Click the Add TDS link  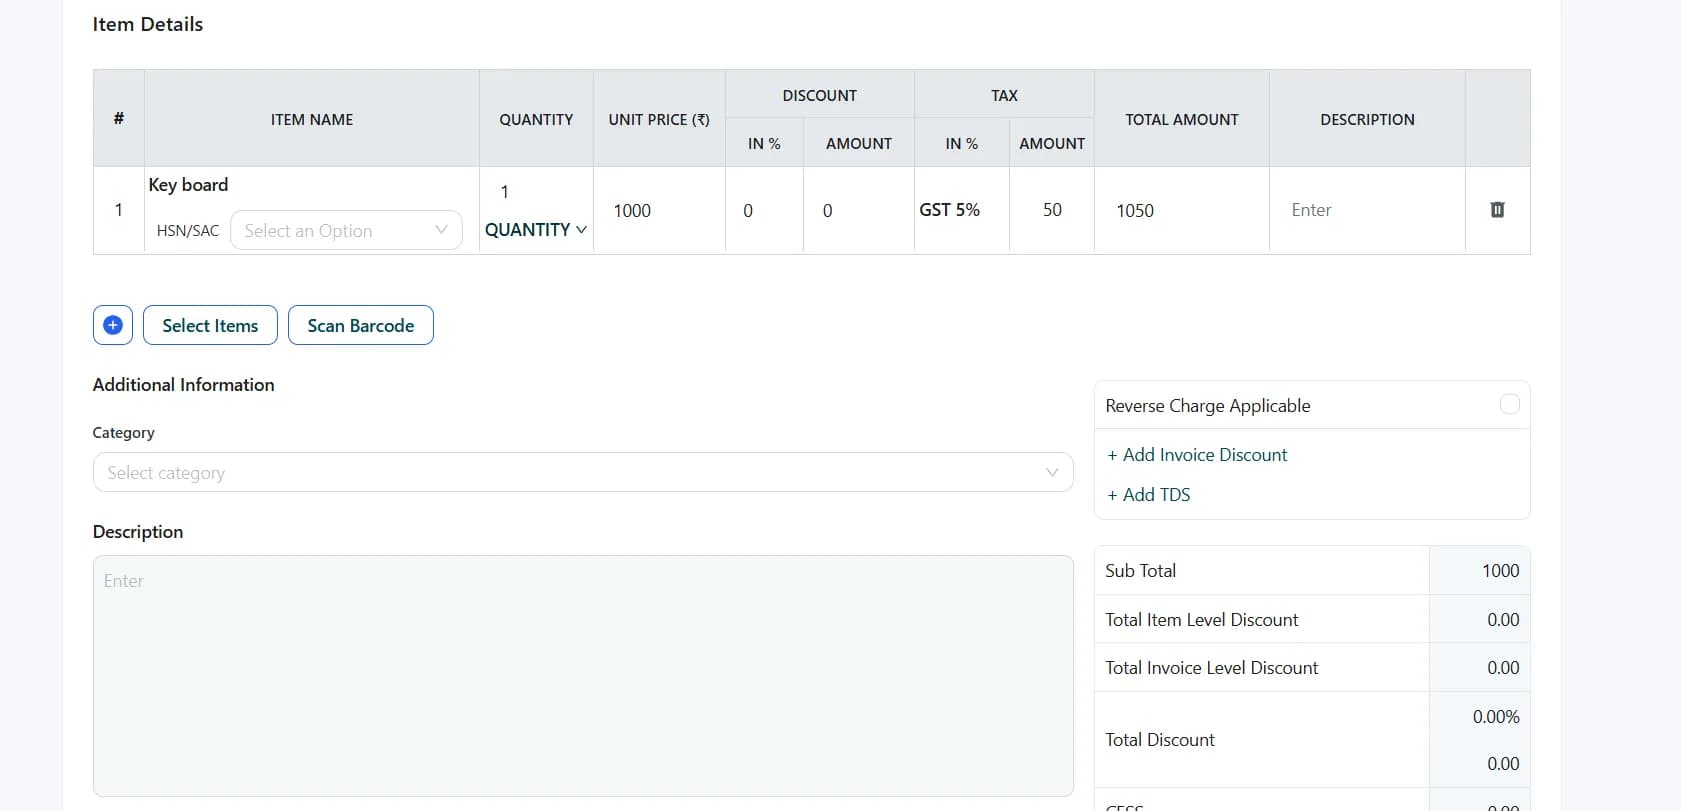tap(1148, 495)
